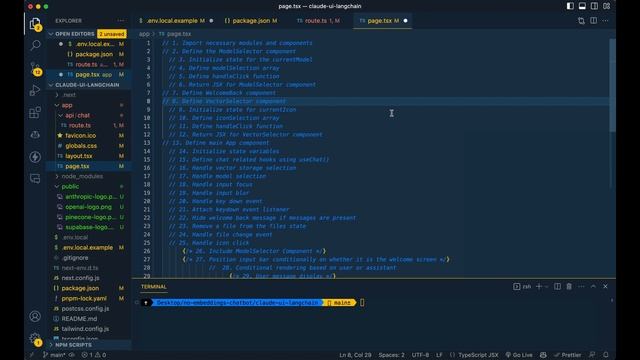Open the Accounts icon in the activity bar
640x360 pixels.
click(x=35, y=316)
